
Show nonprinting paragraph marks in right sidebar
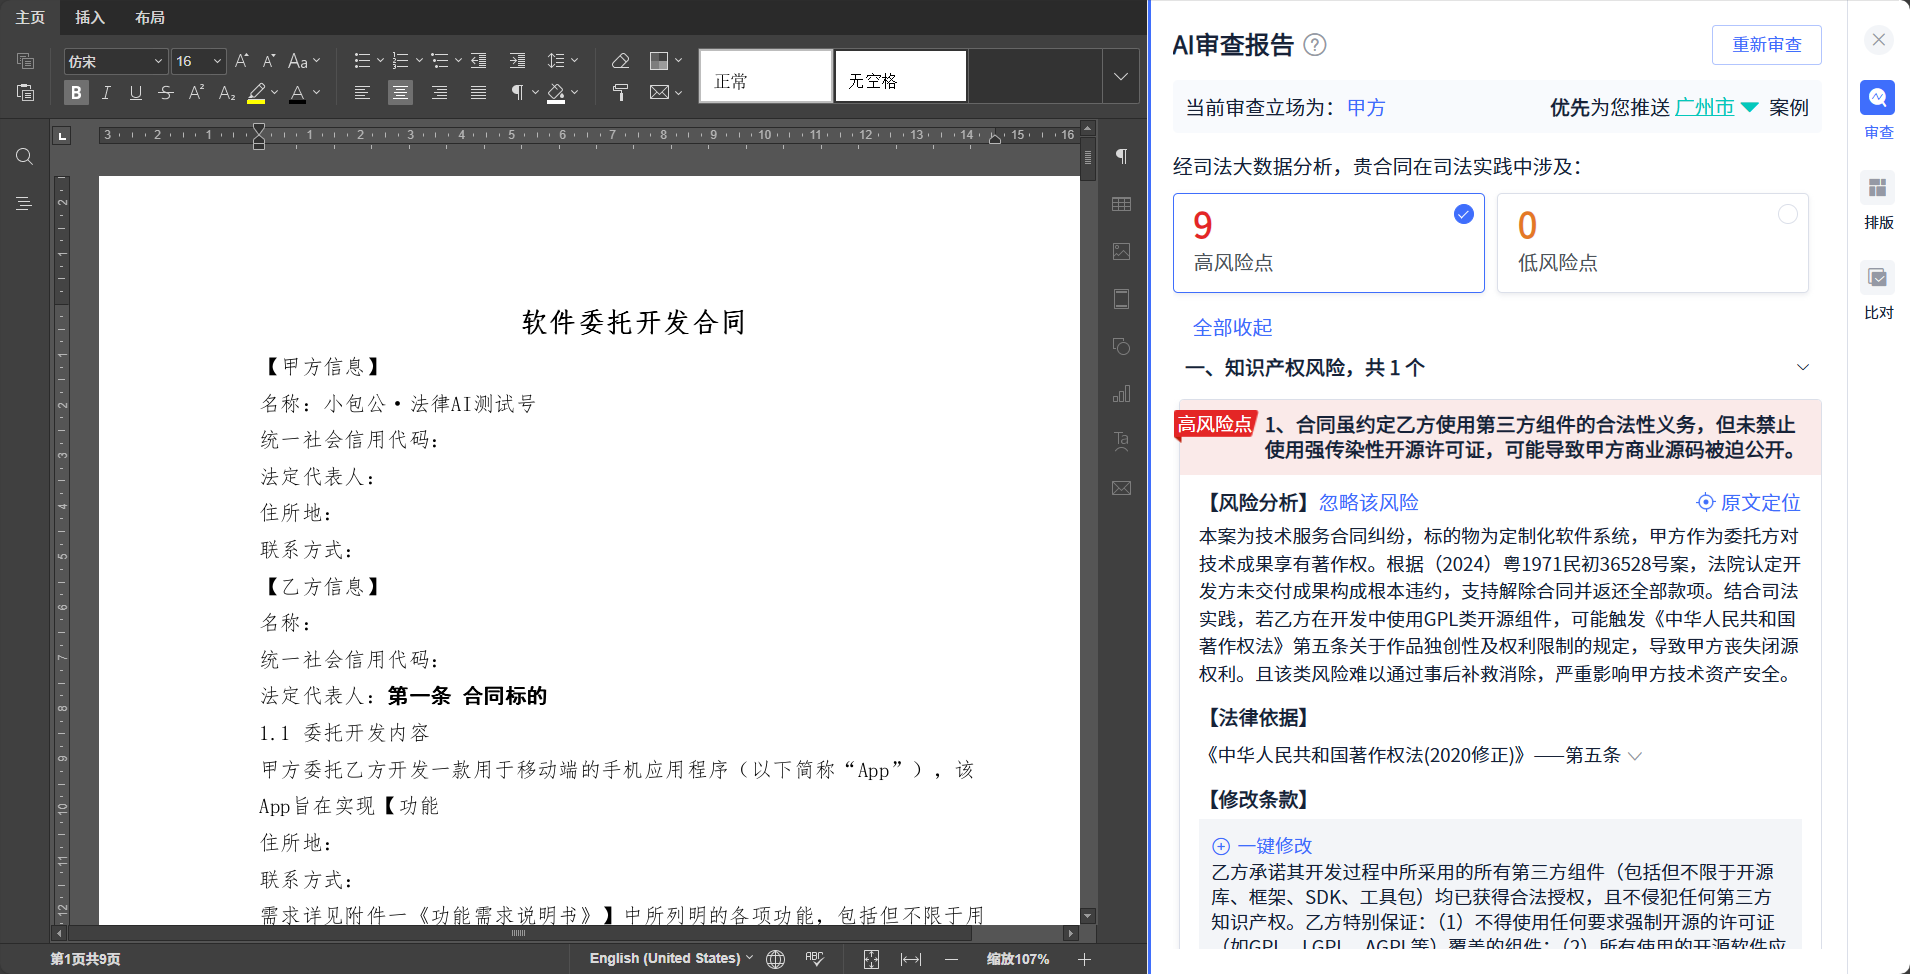pyautogui.click(x=1121, y=157)
